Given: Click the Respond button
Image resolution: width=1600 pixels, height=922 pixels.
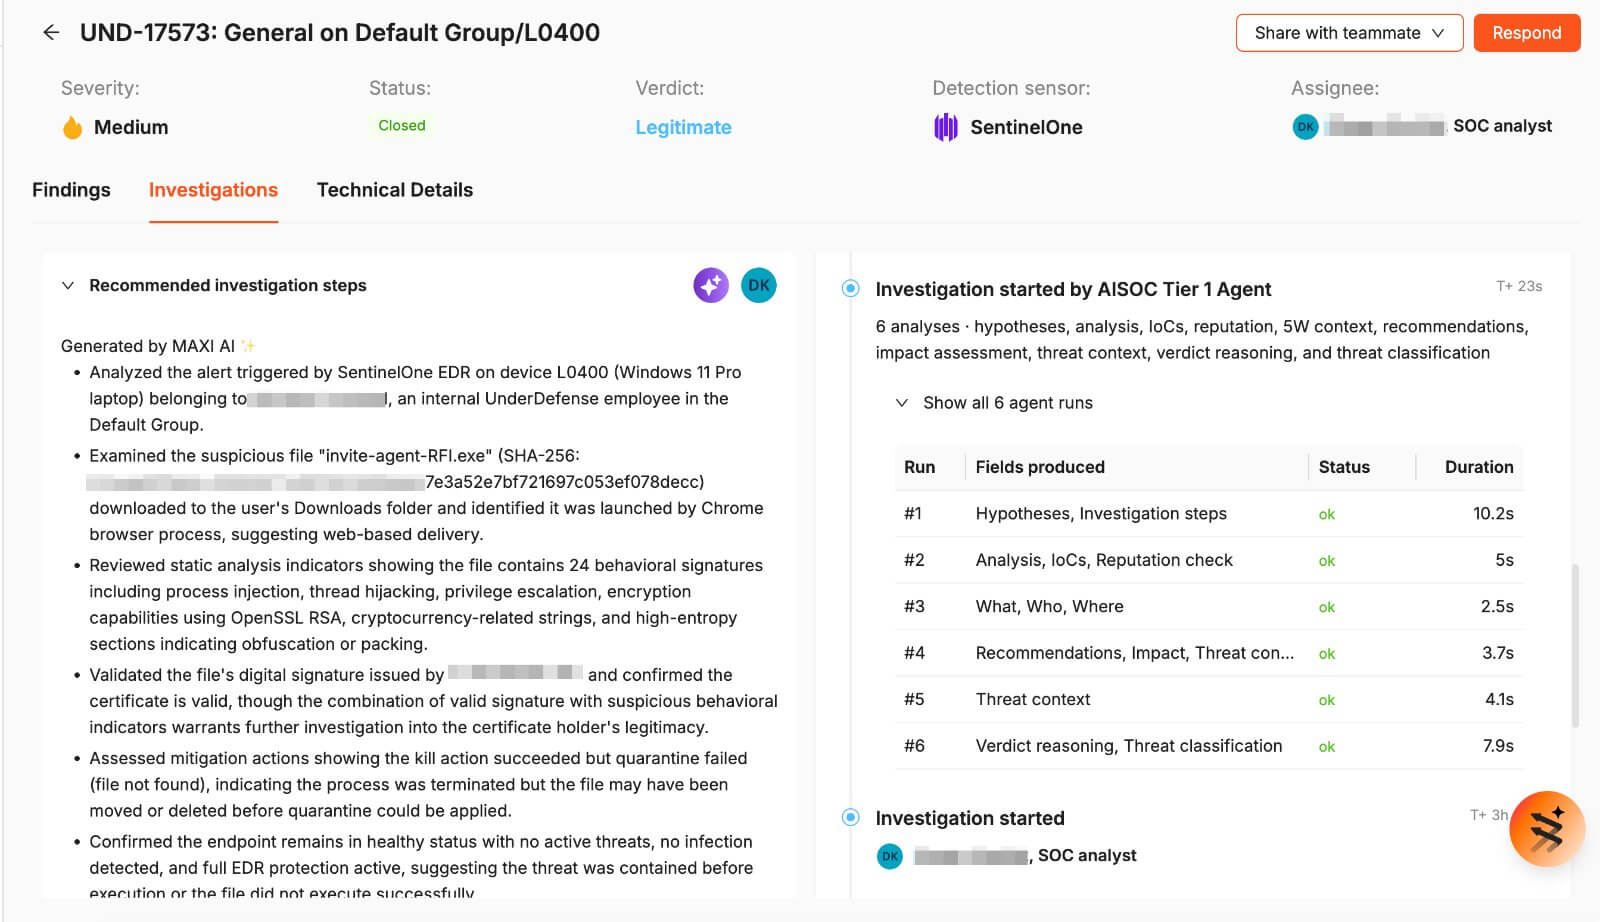Looking at the screenshot, I should [x=1527, y=33].
